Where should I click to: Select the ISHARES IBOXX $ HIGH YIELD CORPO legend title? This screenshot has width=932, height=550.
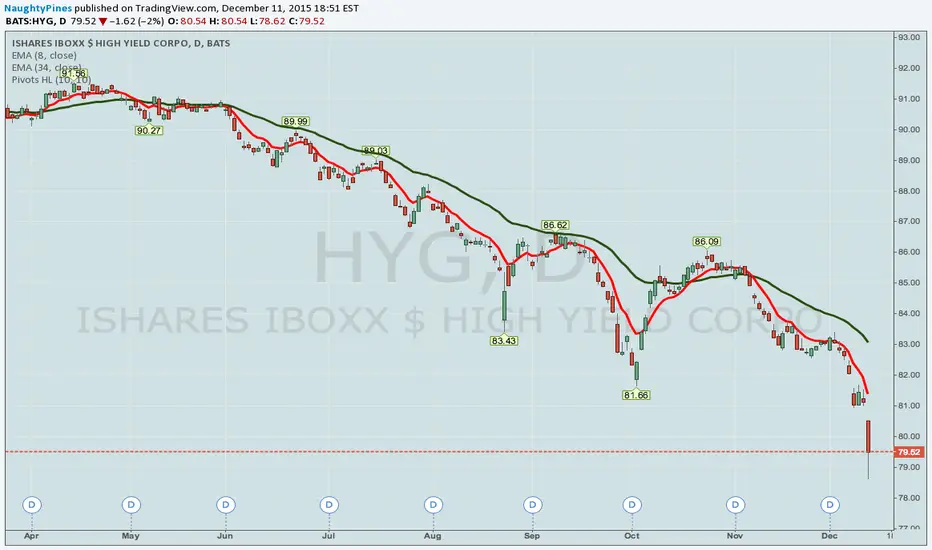pos(121,43)
